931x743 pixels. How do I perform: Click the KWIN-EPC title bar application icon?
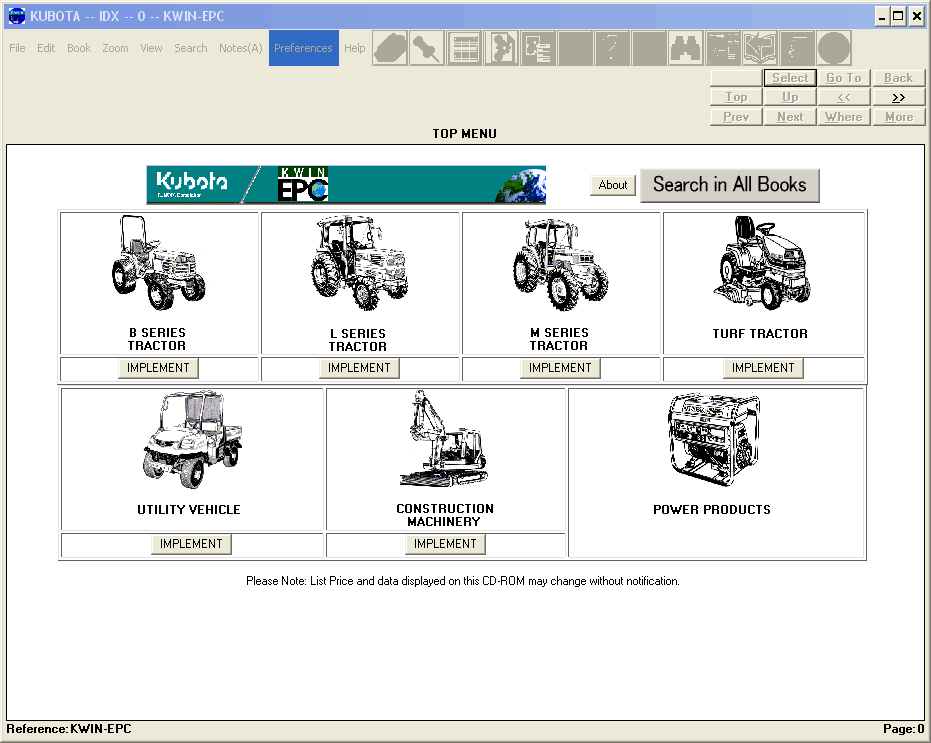[x=17, y=16]
